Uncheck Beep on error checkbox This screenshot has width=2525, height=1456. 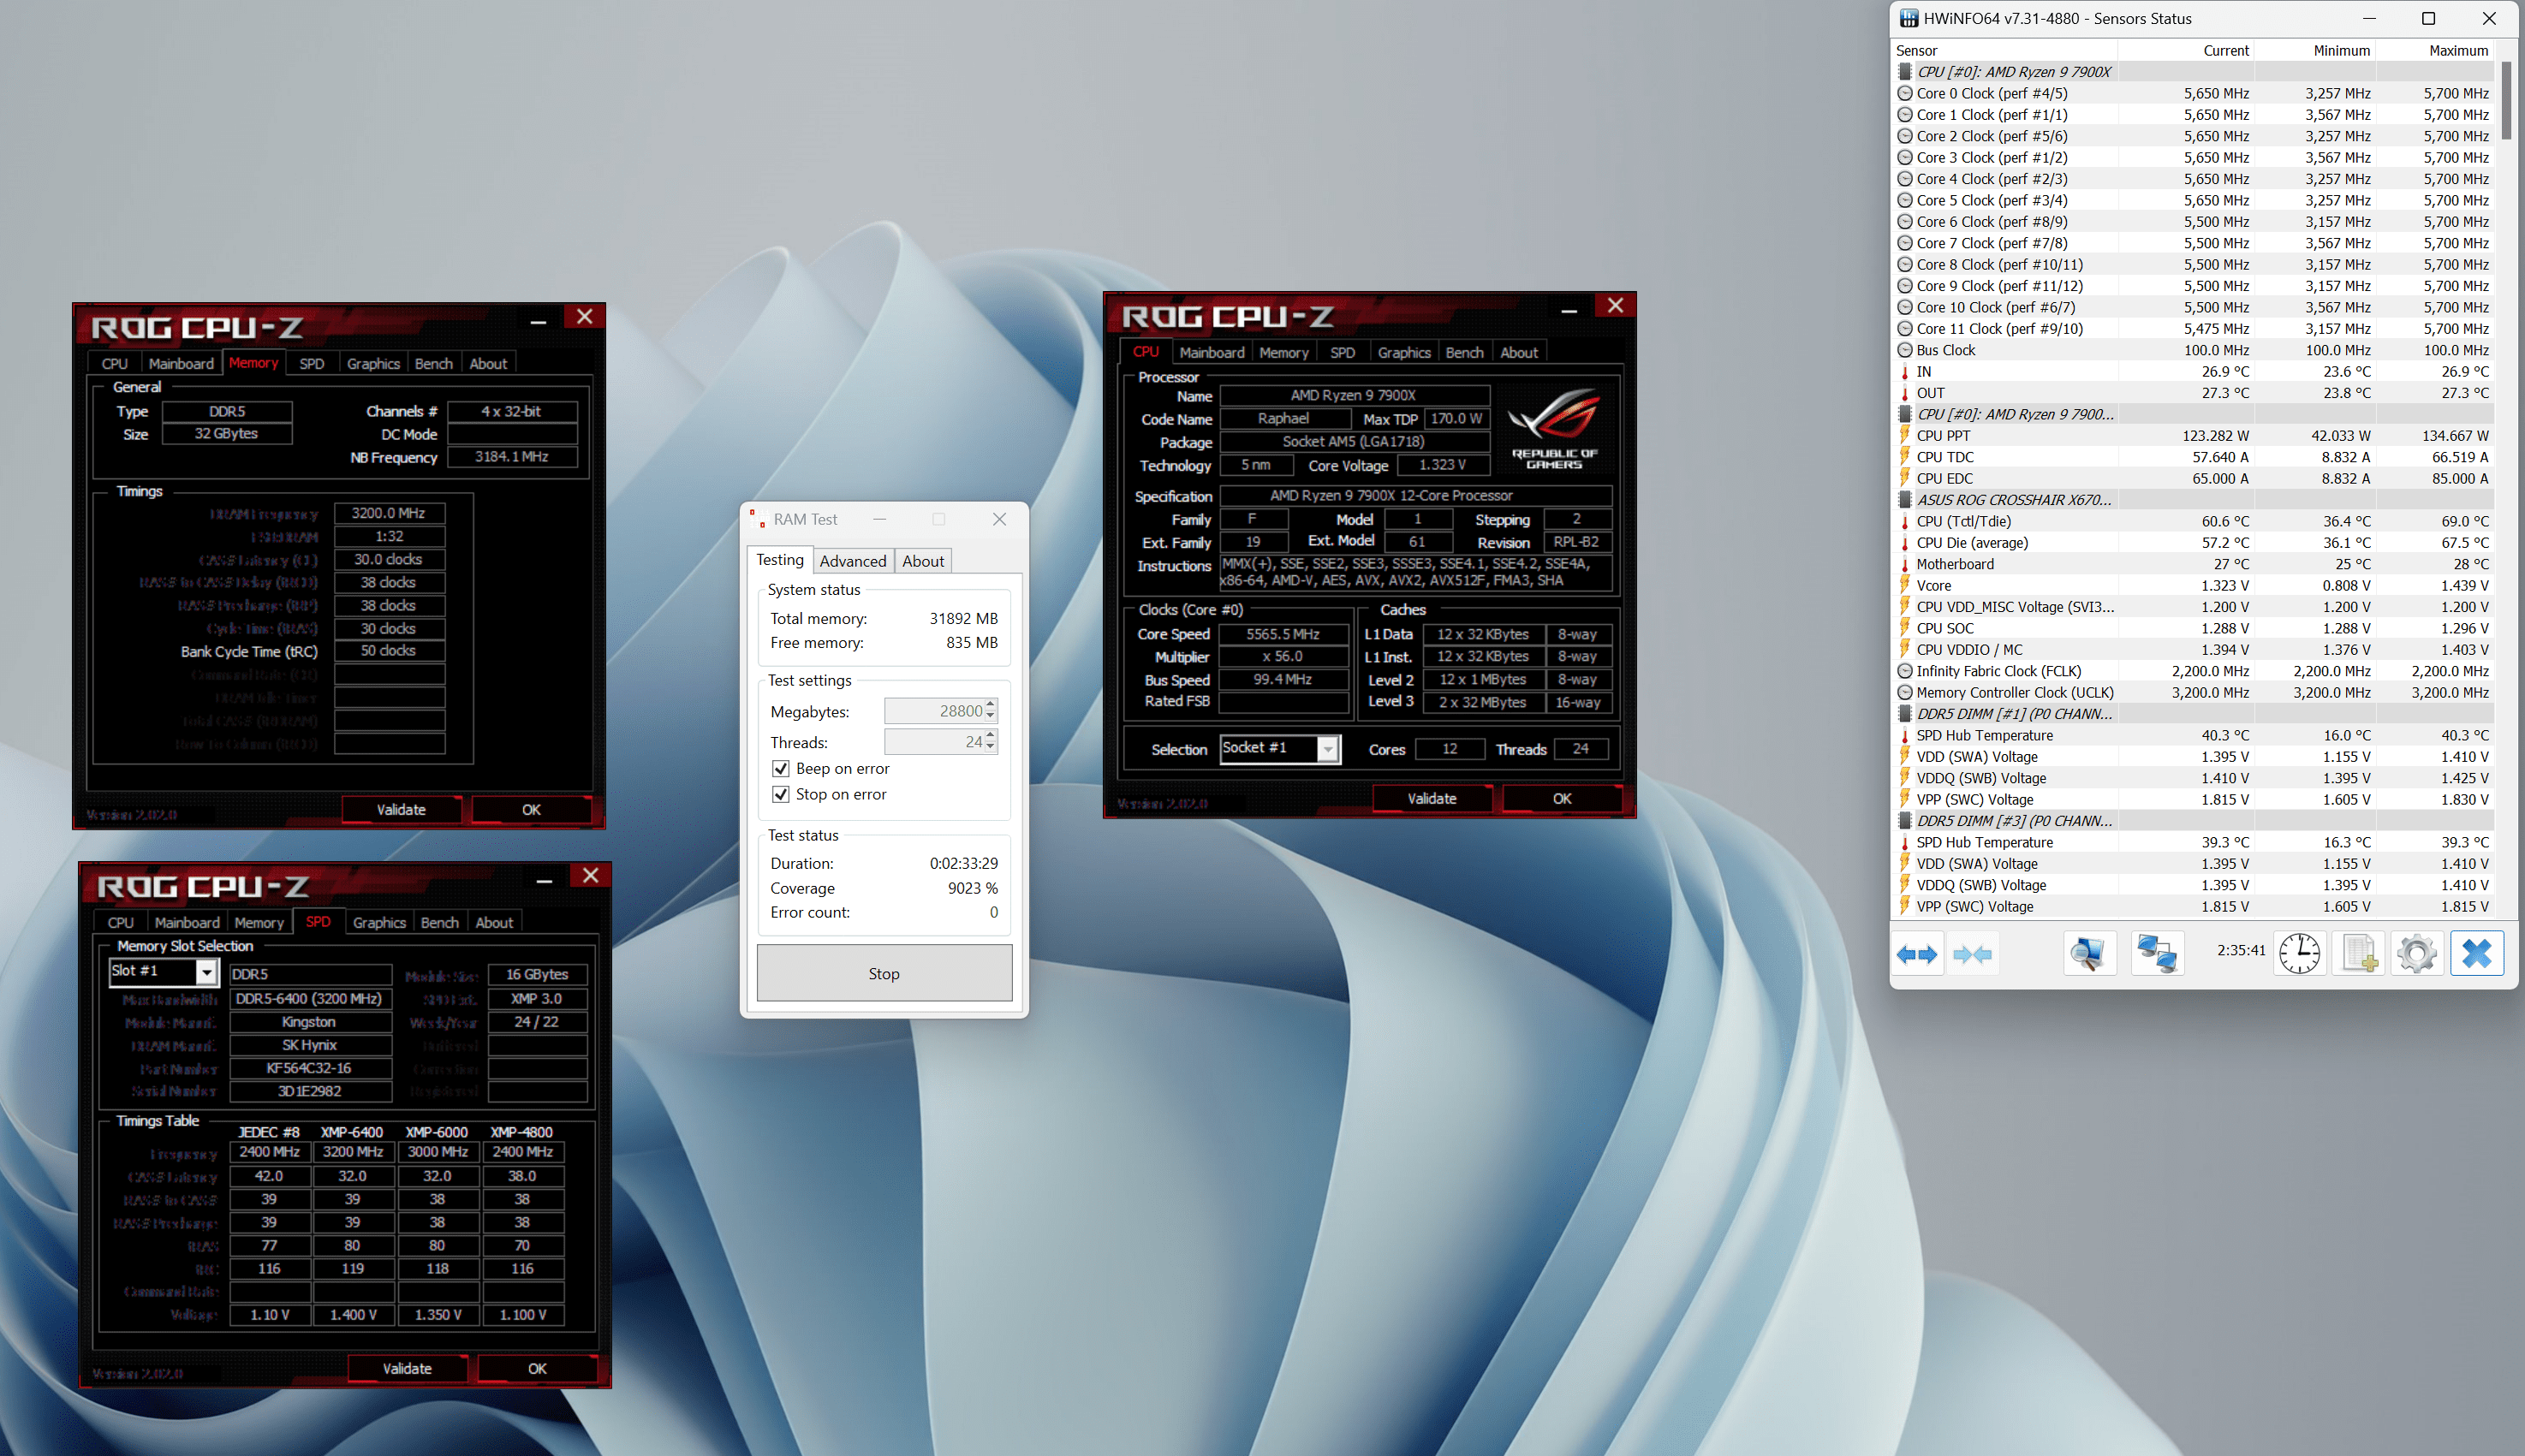click(x=781, y=768)
